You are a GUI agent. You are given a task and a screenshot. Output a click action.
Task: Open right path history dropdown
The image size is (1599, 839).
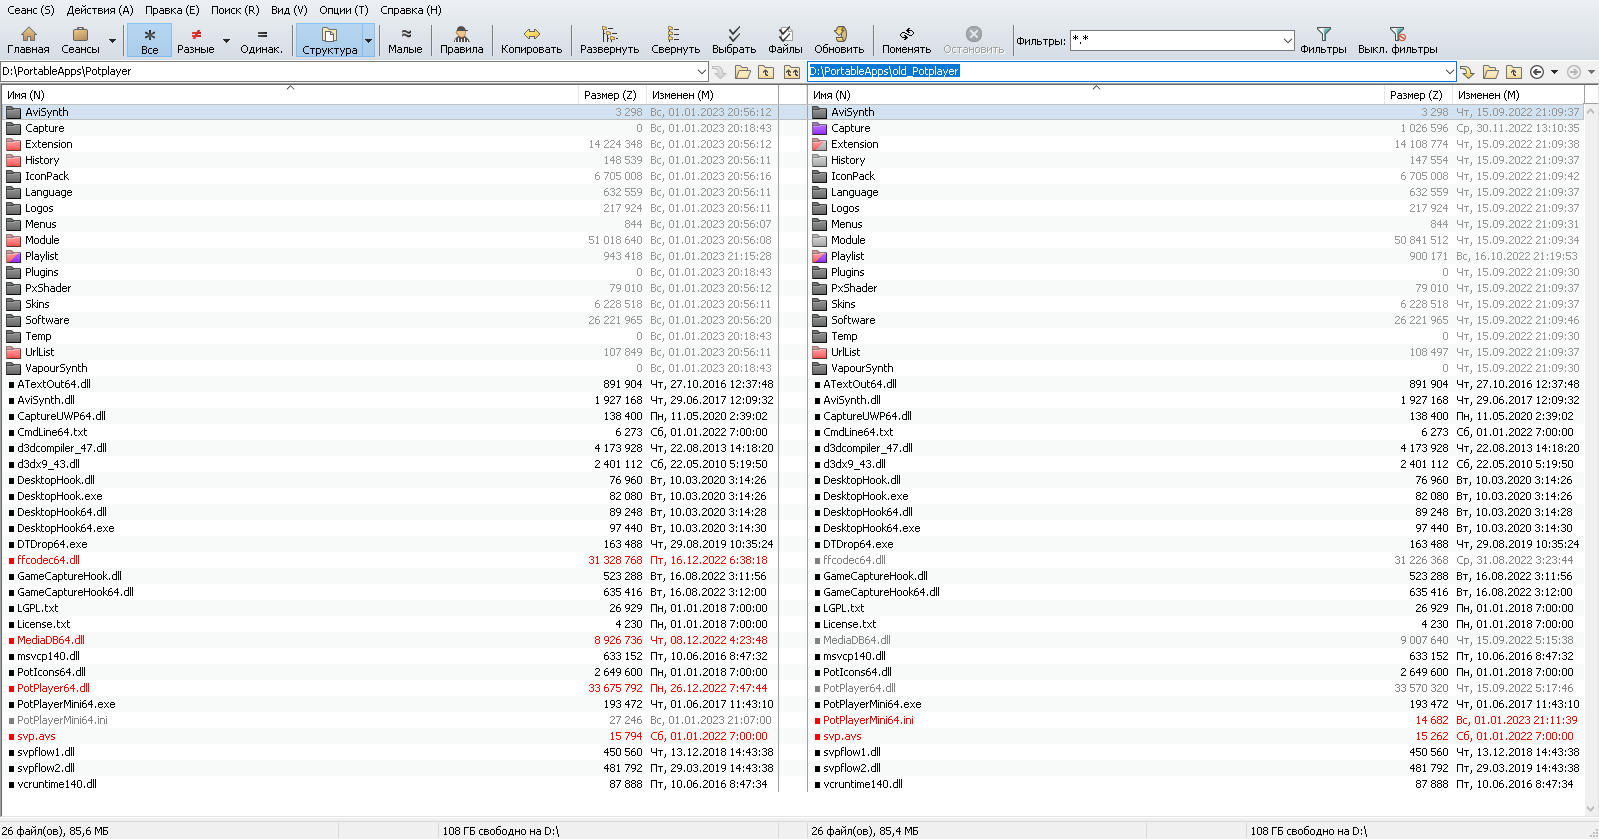(x=1449, y=72)
